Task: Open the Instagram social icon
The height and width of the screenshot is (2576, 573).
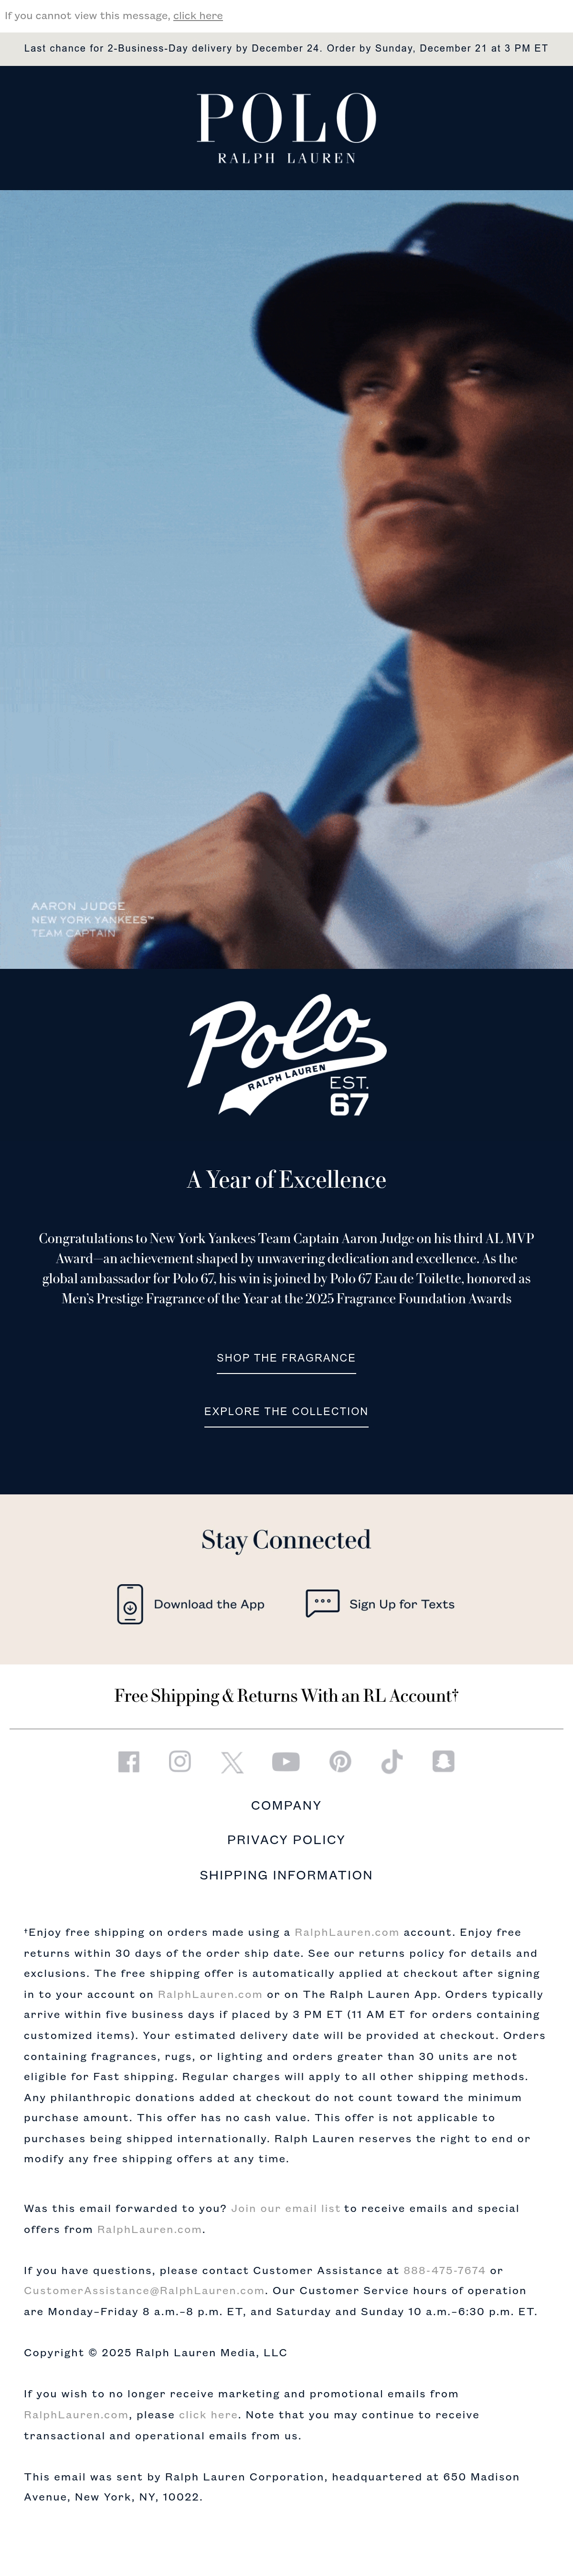Action: click(180, 1761)
